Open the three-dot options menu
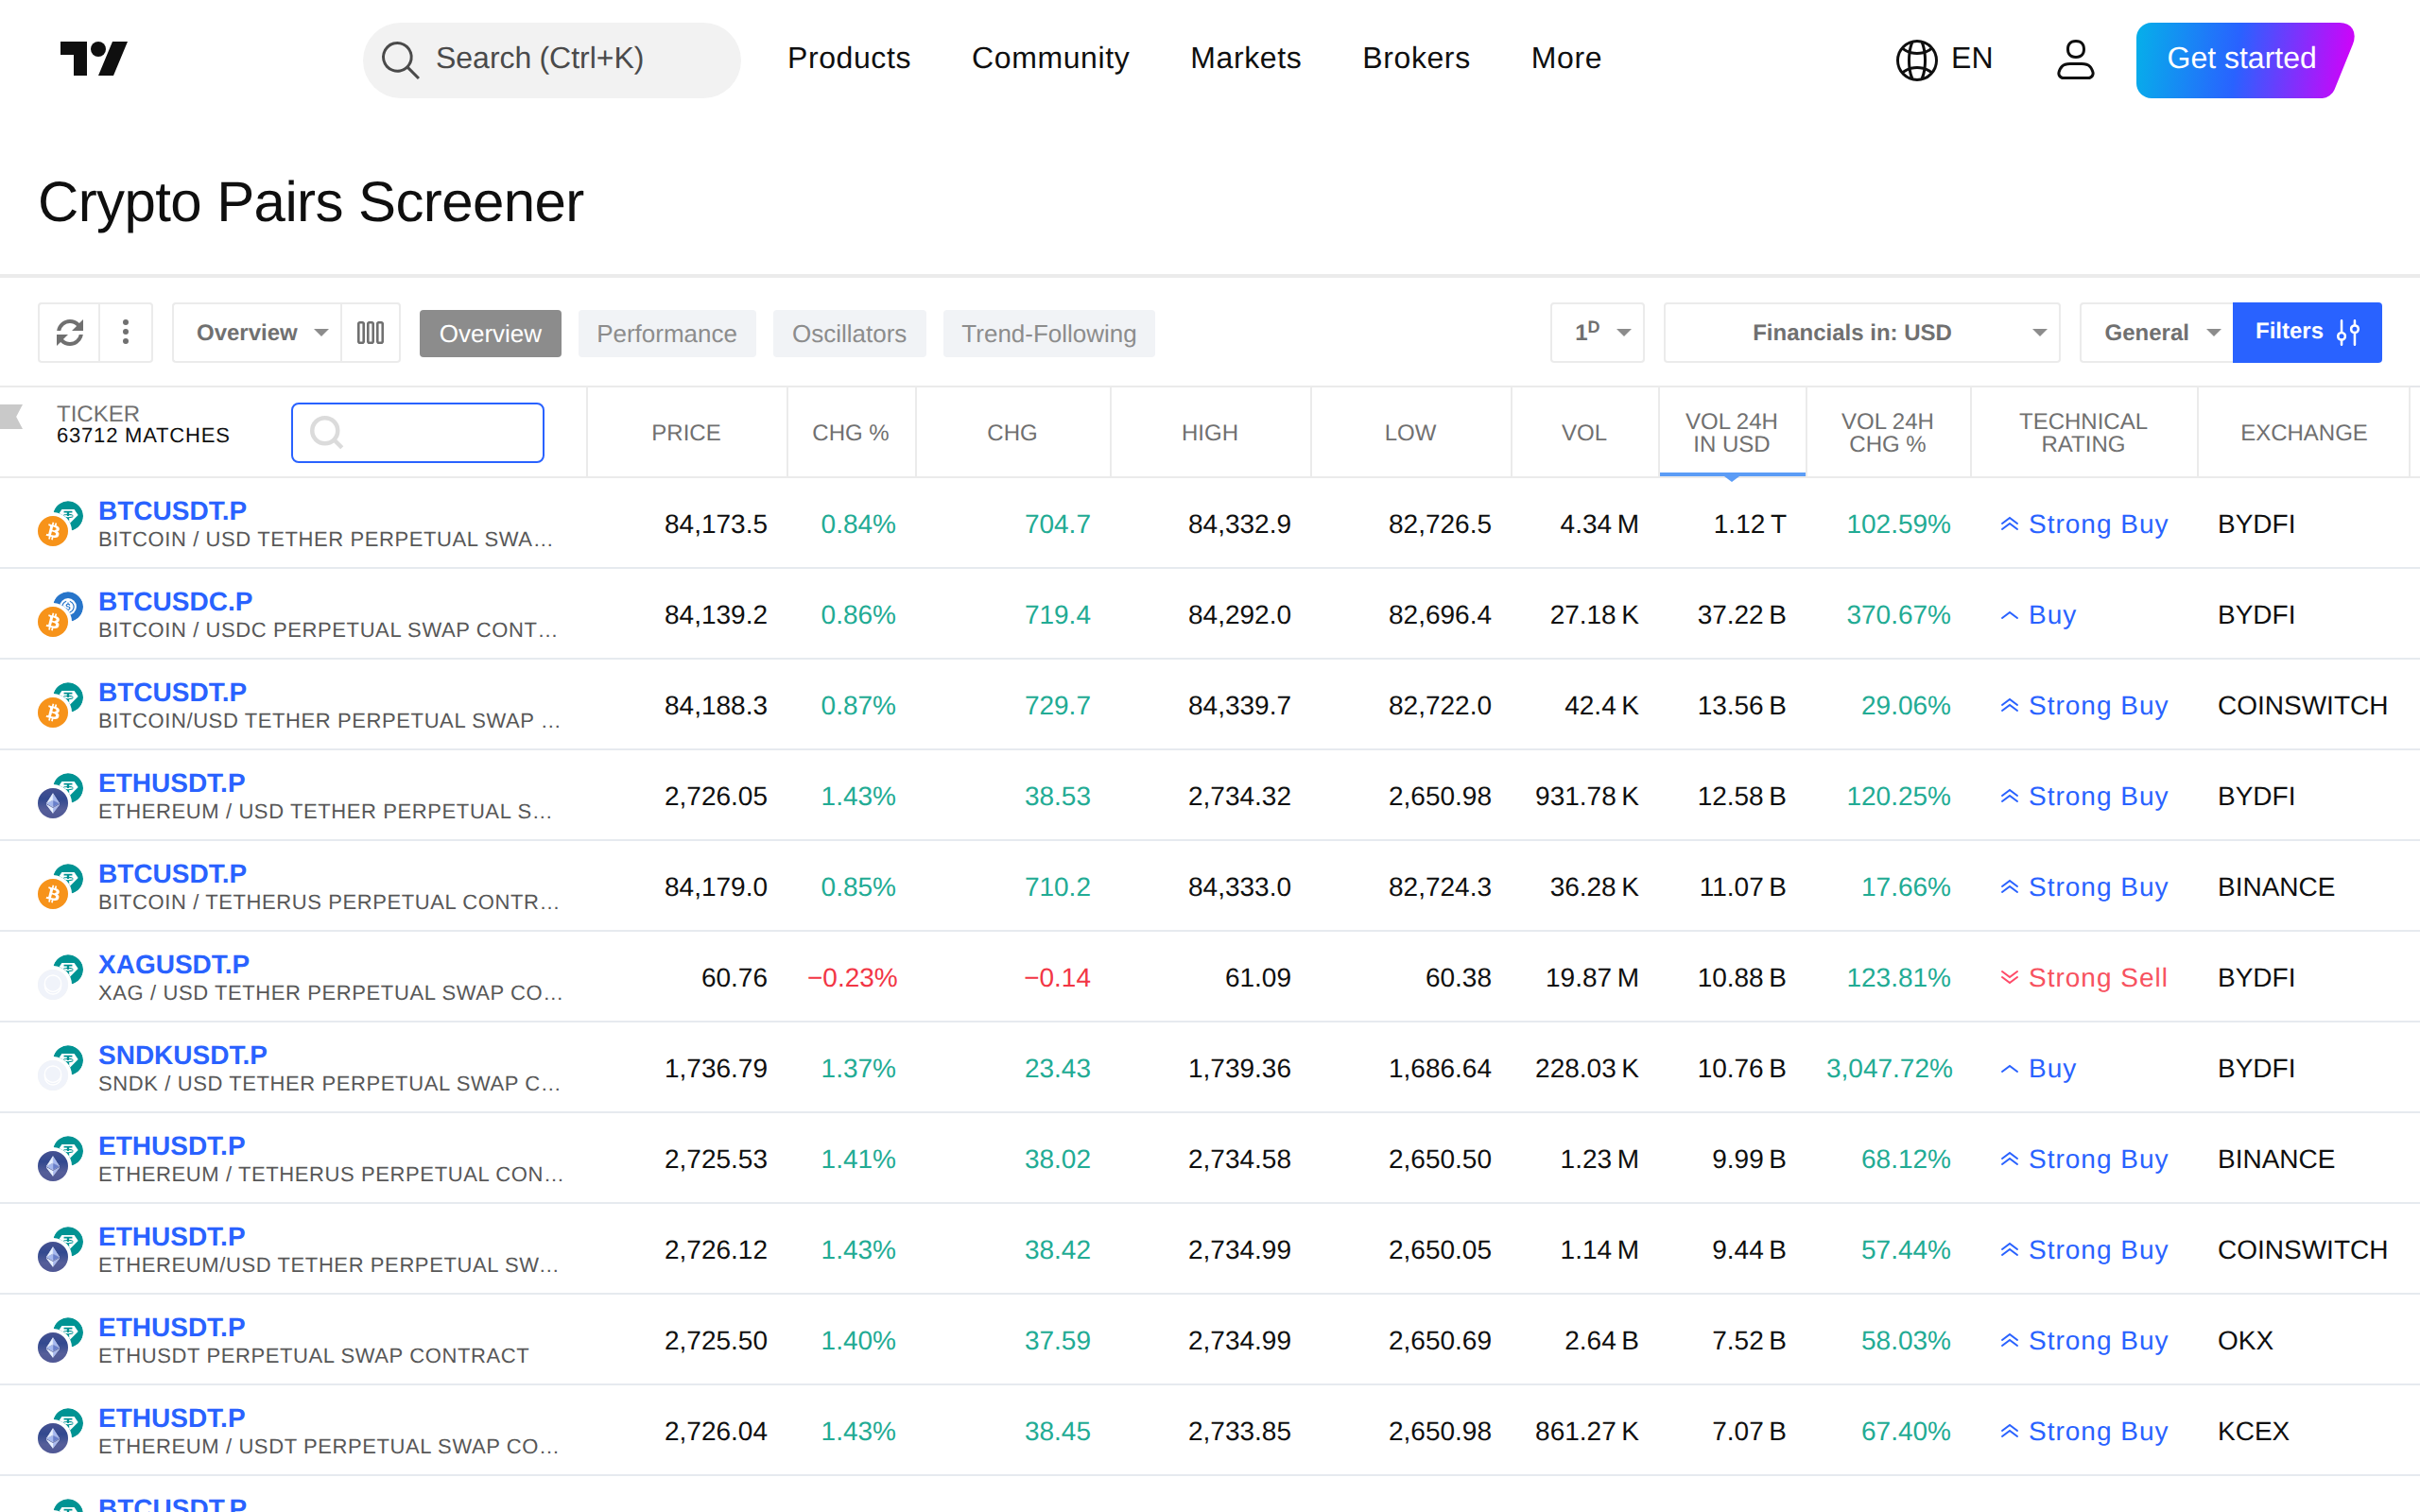The width and height of the screenshot is (2420, 1512). click(x=125, y=332)
